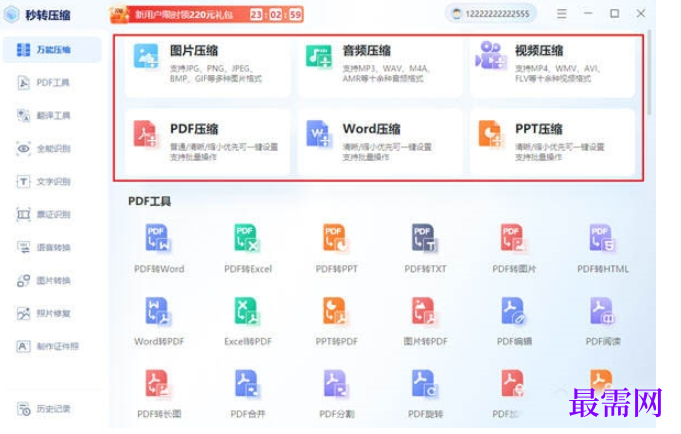Open the hamburger menu in title bar

(562, 14)
